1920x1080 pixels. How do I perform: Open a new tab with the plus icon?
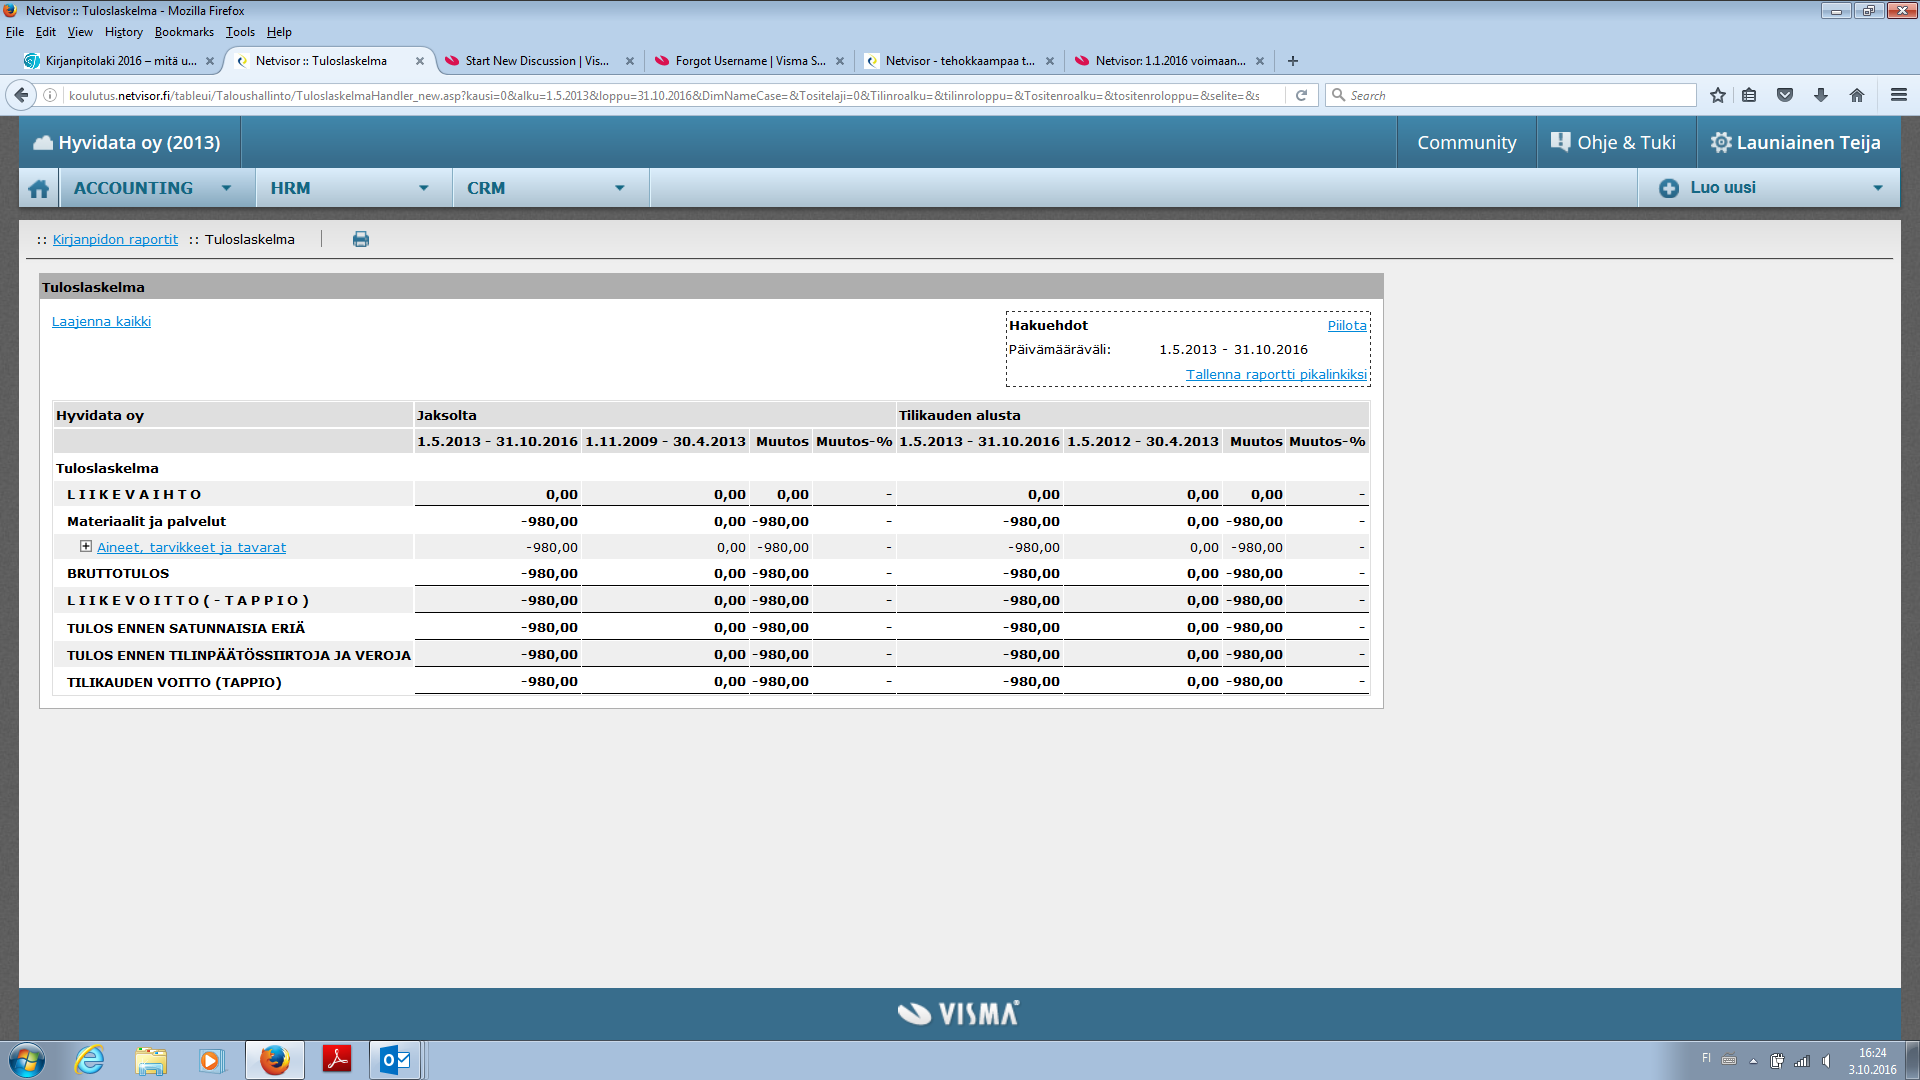coord(1293,61)
